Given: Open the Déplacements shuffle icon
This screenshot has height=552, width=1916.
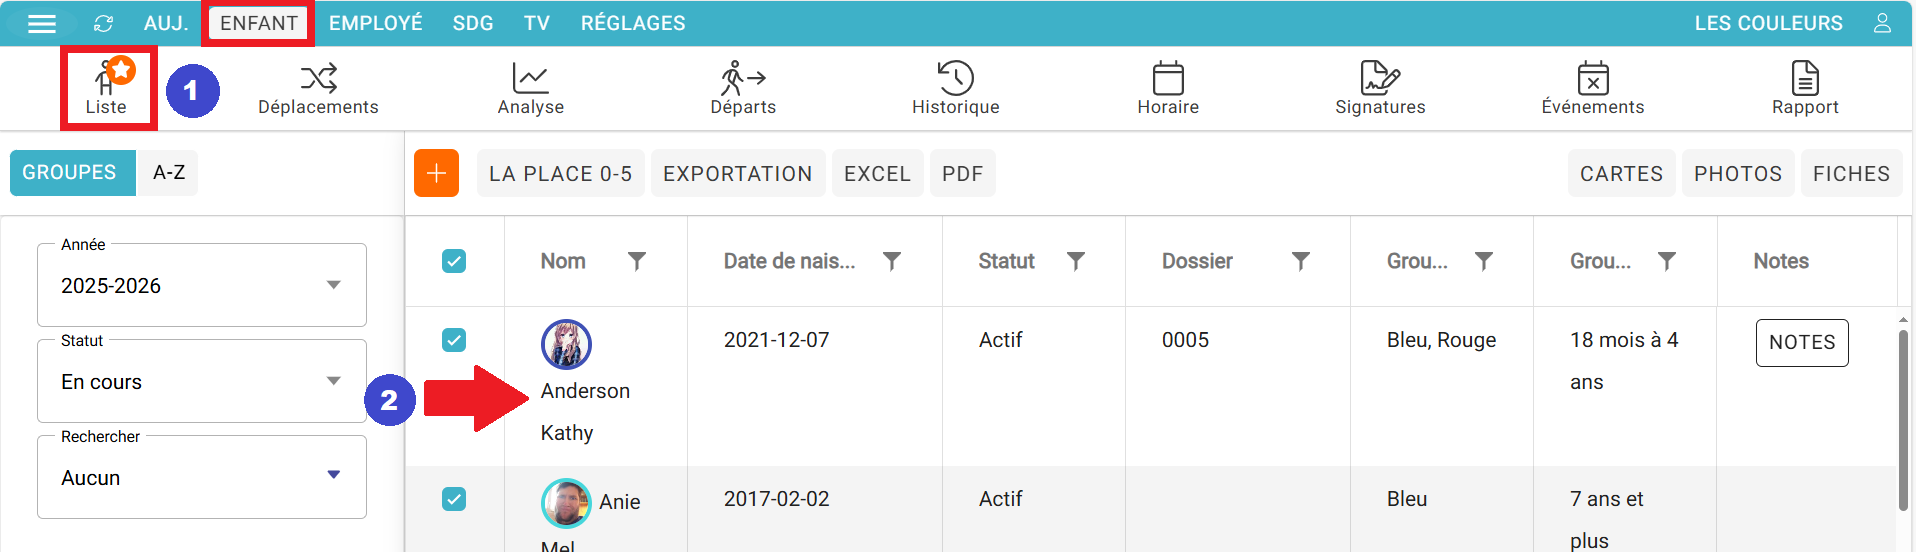Looking at the screenshot, I should tap(318, 78).
